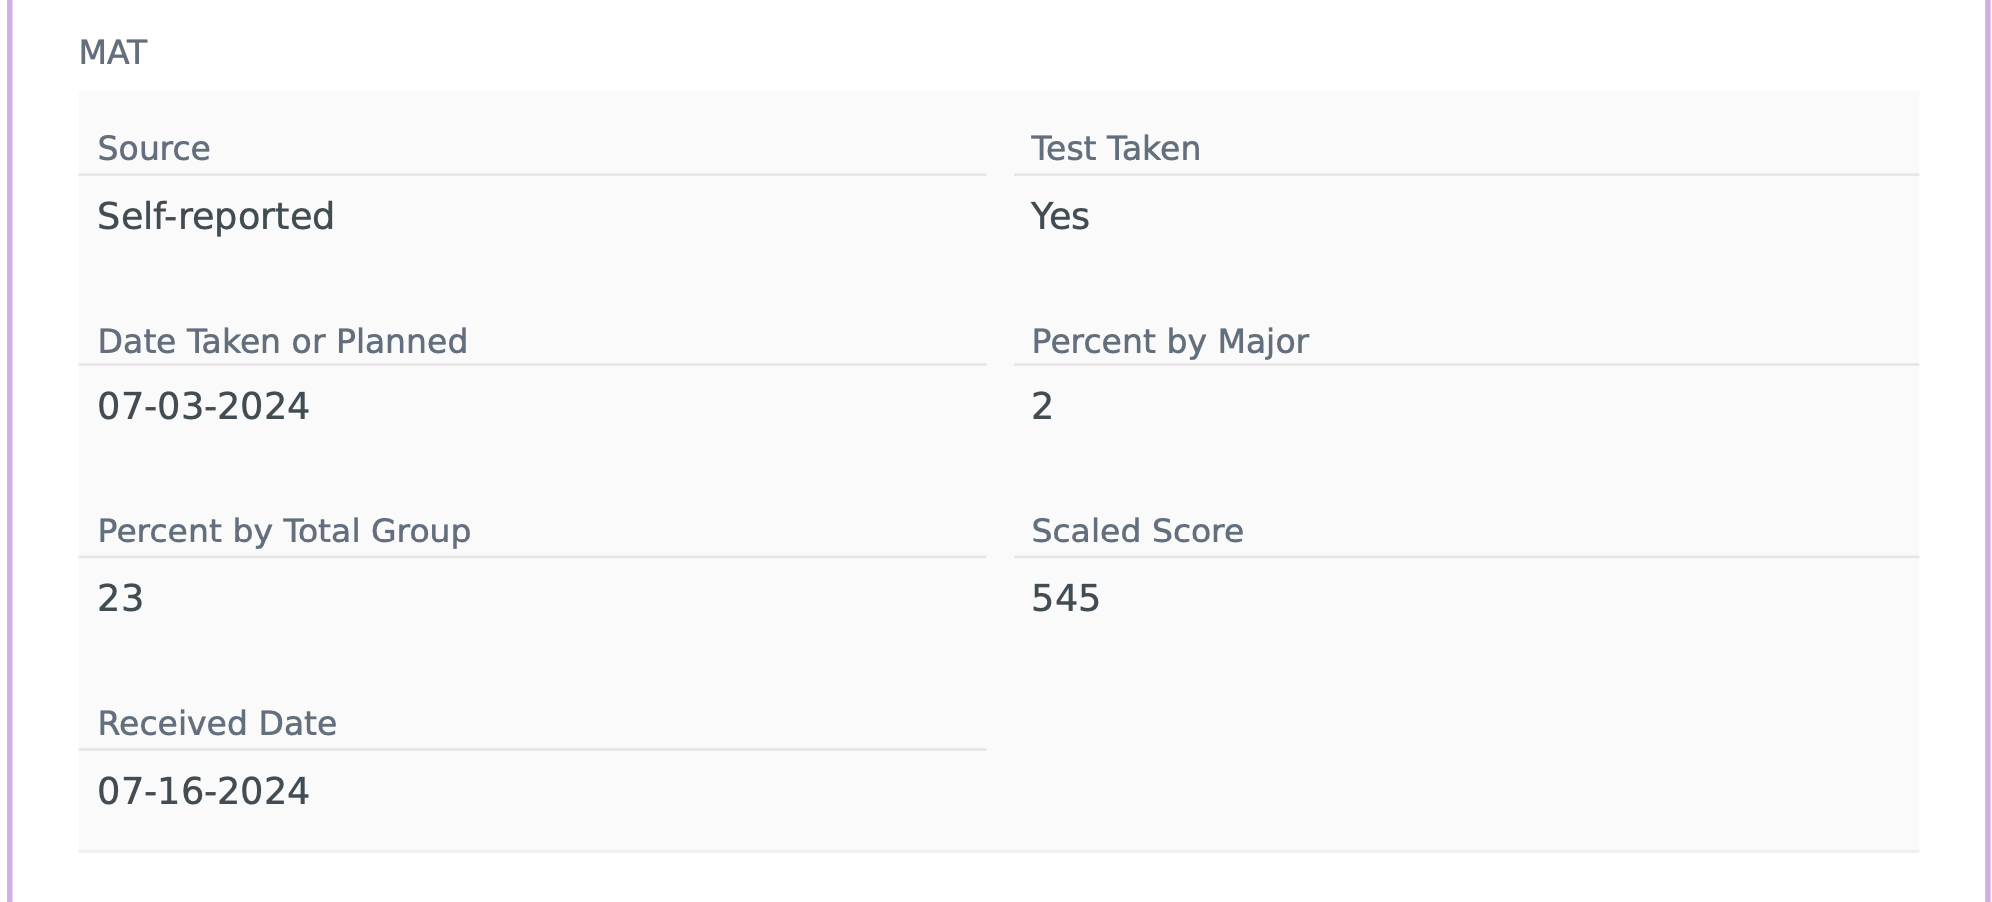Click the MAT section heading
Screen dimensions: 1992x902
click(x=113, y=52)
